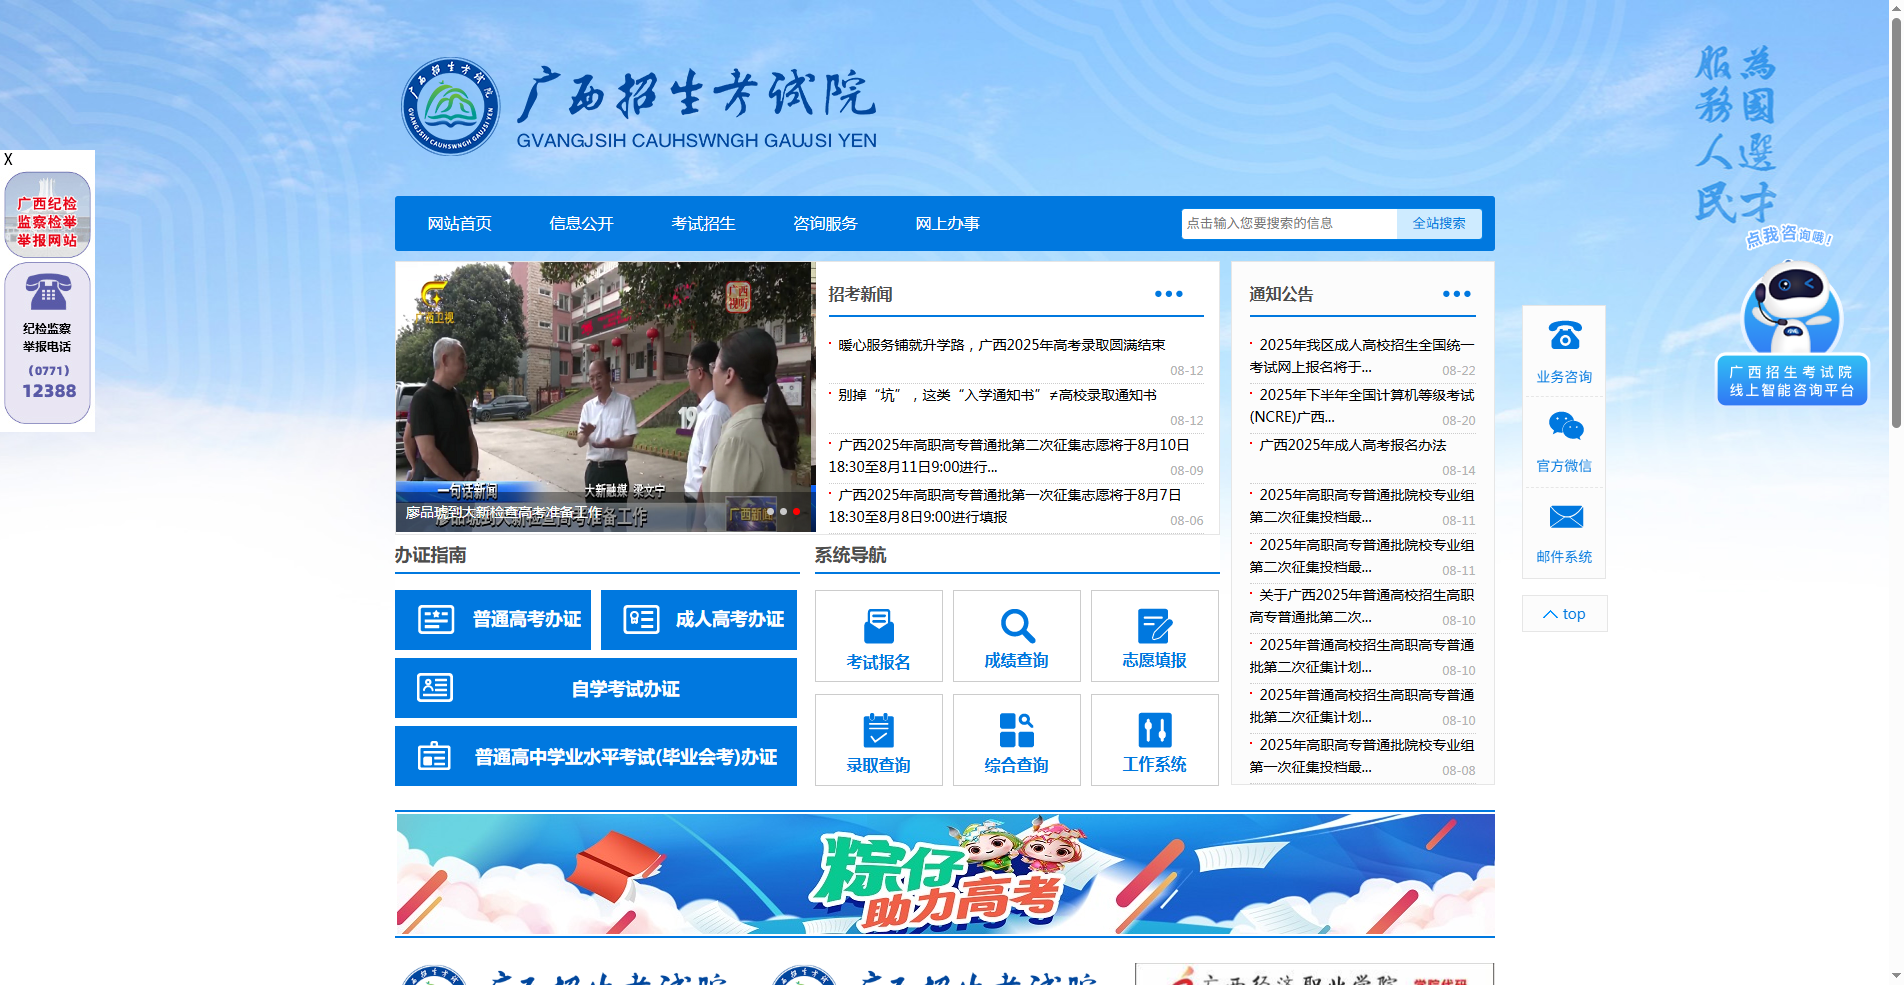Image resolution: width=1904 pixels, height=985 pixels.
Task: Click the 全站搜索 search button
Action: coord(1439,223)
